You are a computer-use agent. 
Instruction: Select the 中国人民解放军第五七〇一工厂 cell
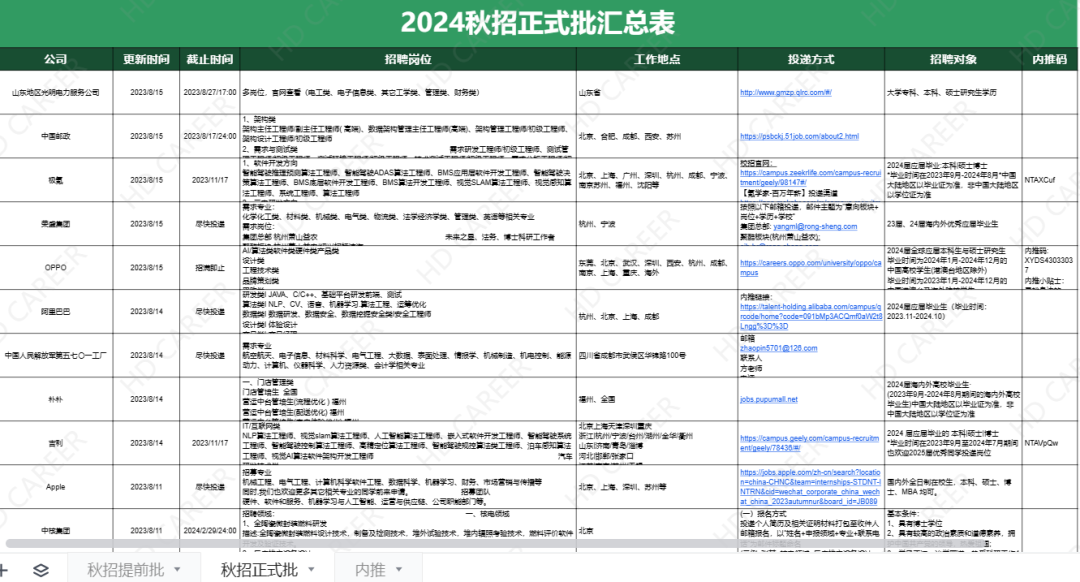click(x=56, y=355)
